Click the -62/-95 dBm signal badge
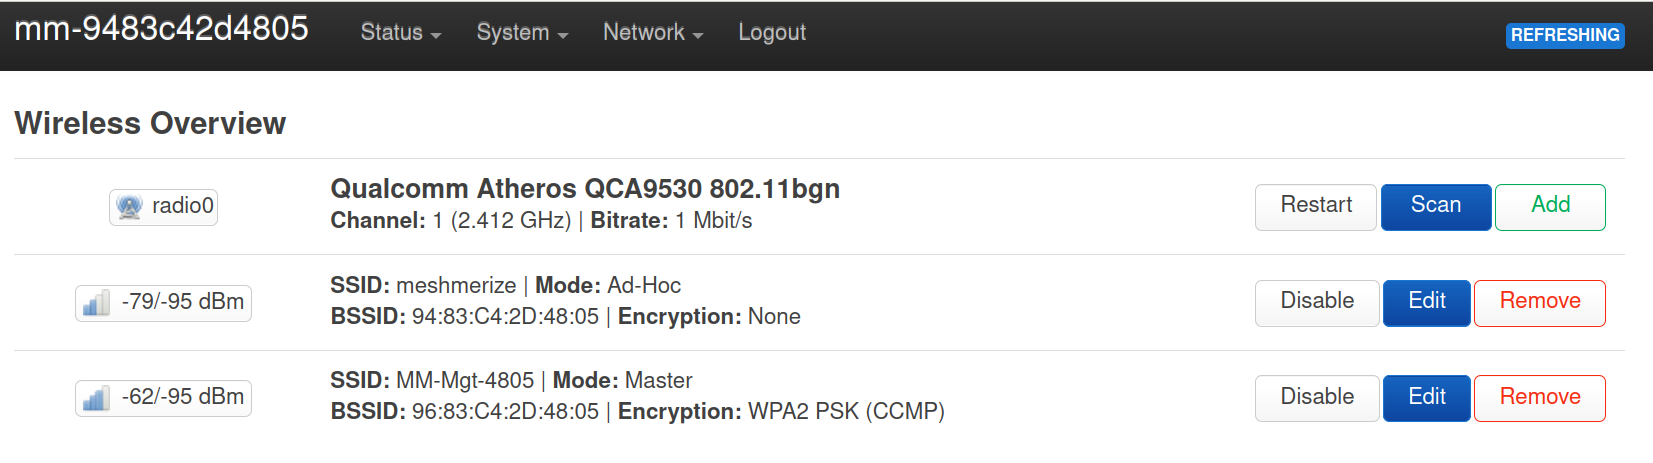The image size is (1653, 463). [163, 398]
